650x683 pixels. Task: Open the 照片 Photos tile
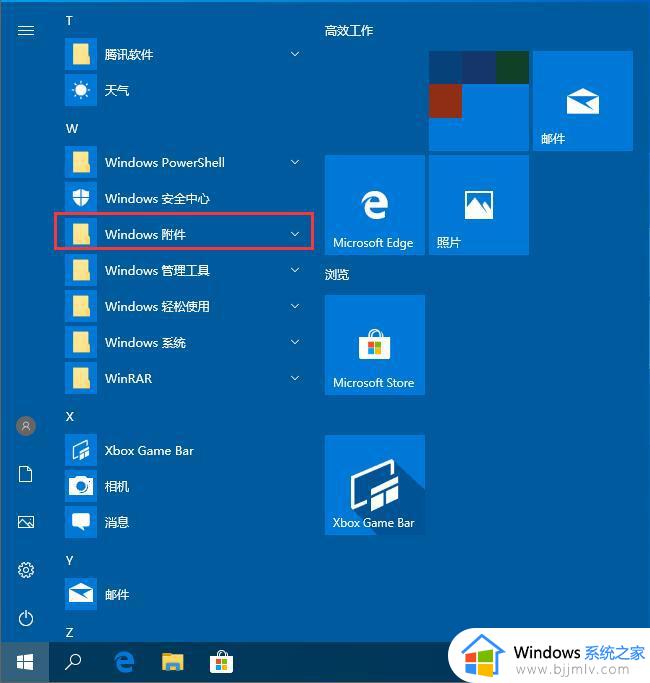point(479,205)
